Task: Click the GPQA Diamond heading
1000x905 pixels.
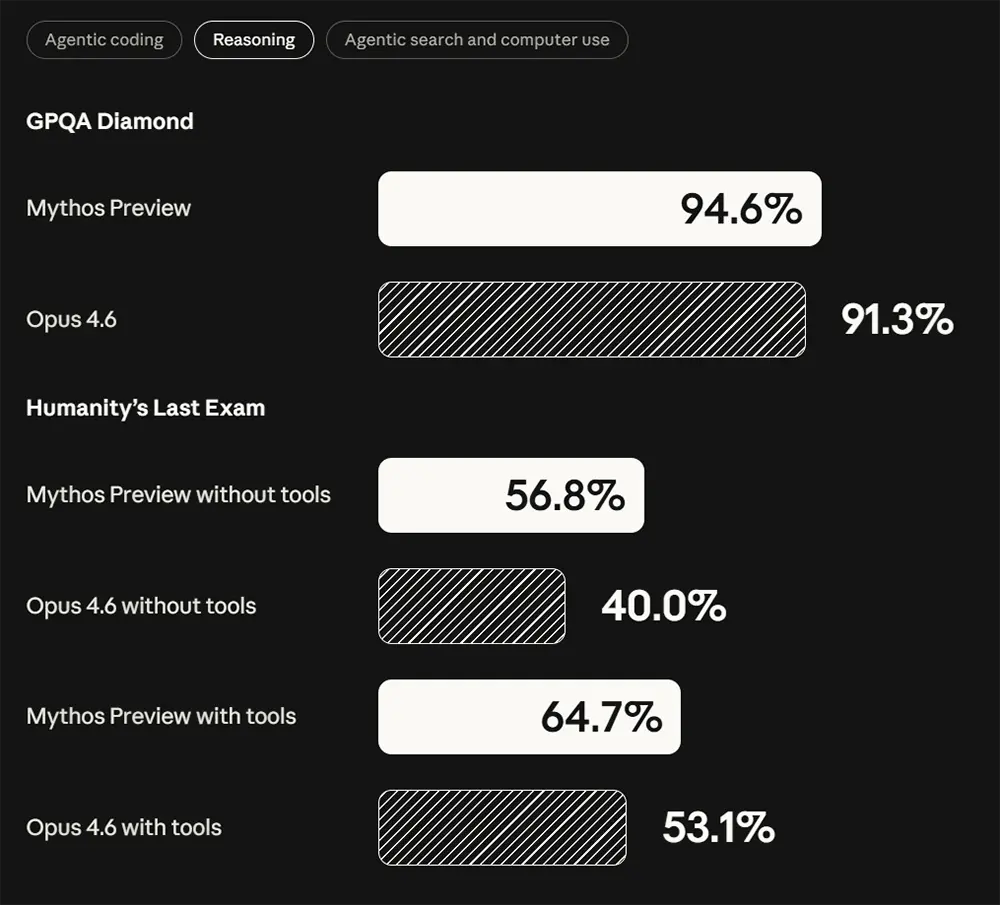Action: [110, 121]
